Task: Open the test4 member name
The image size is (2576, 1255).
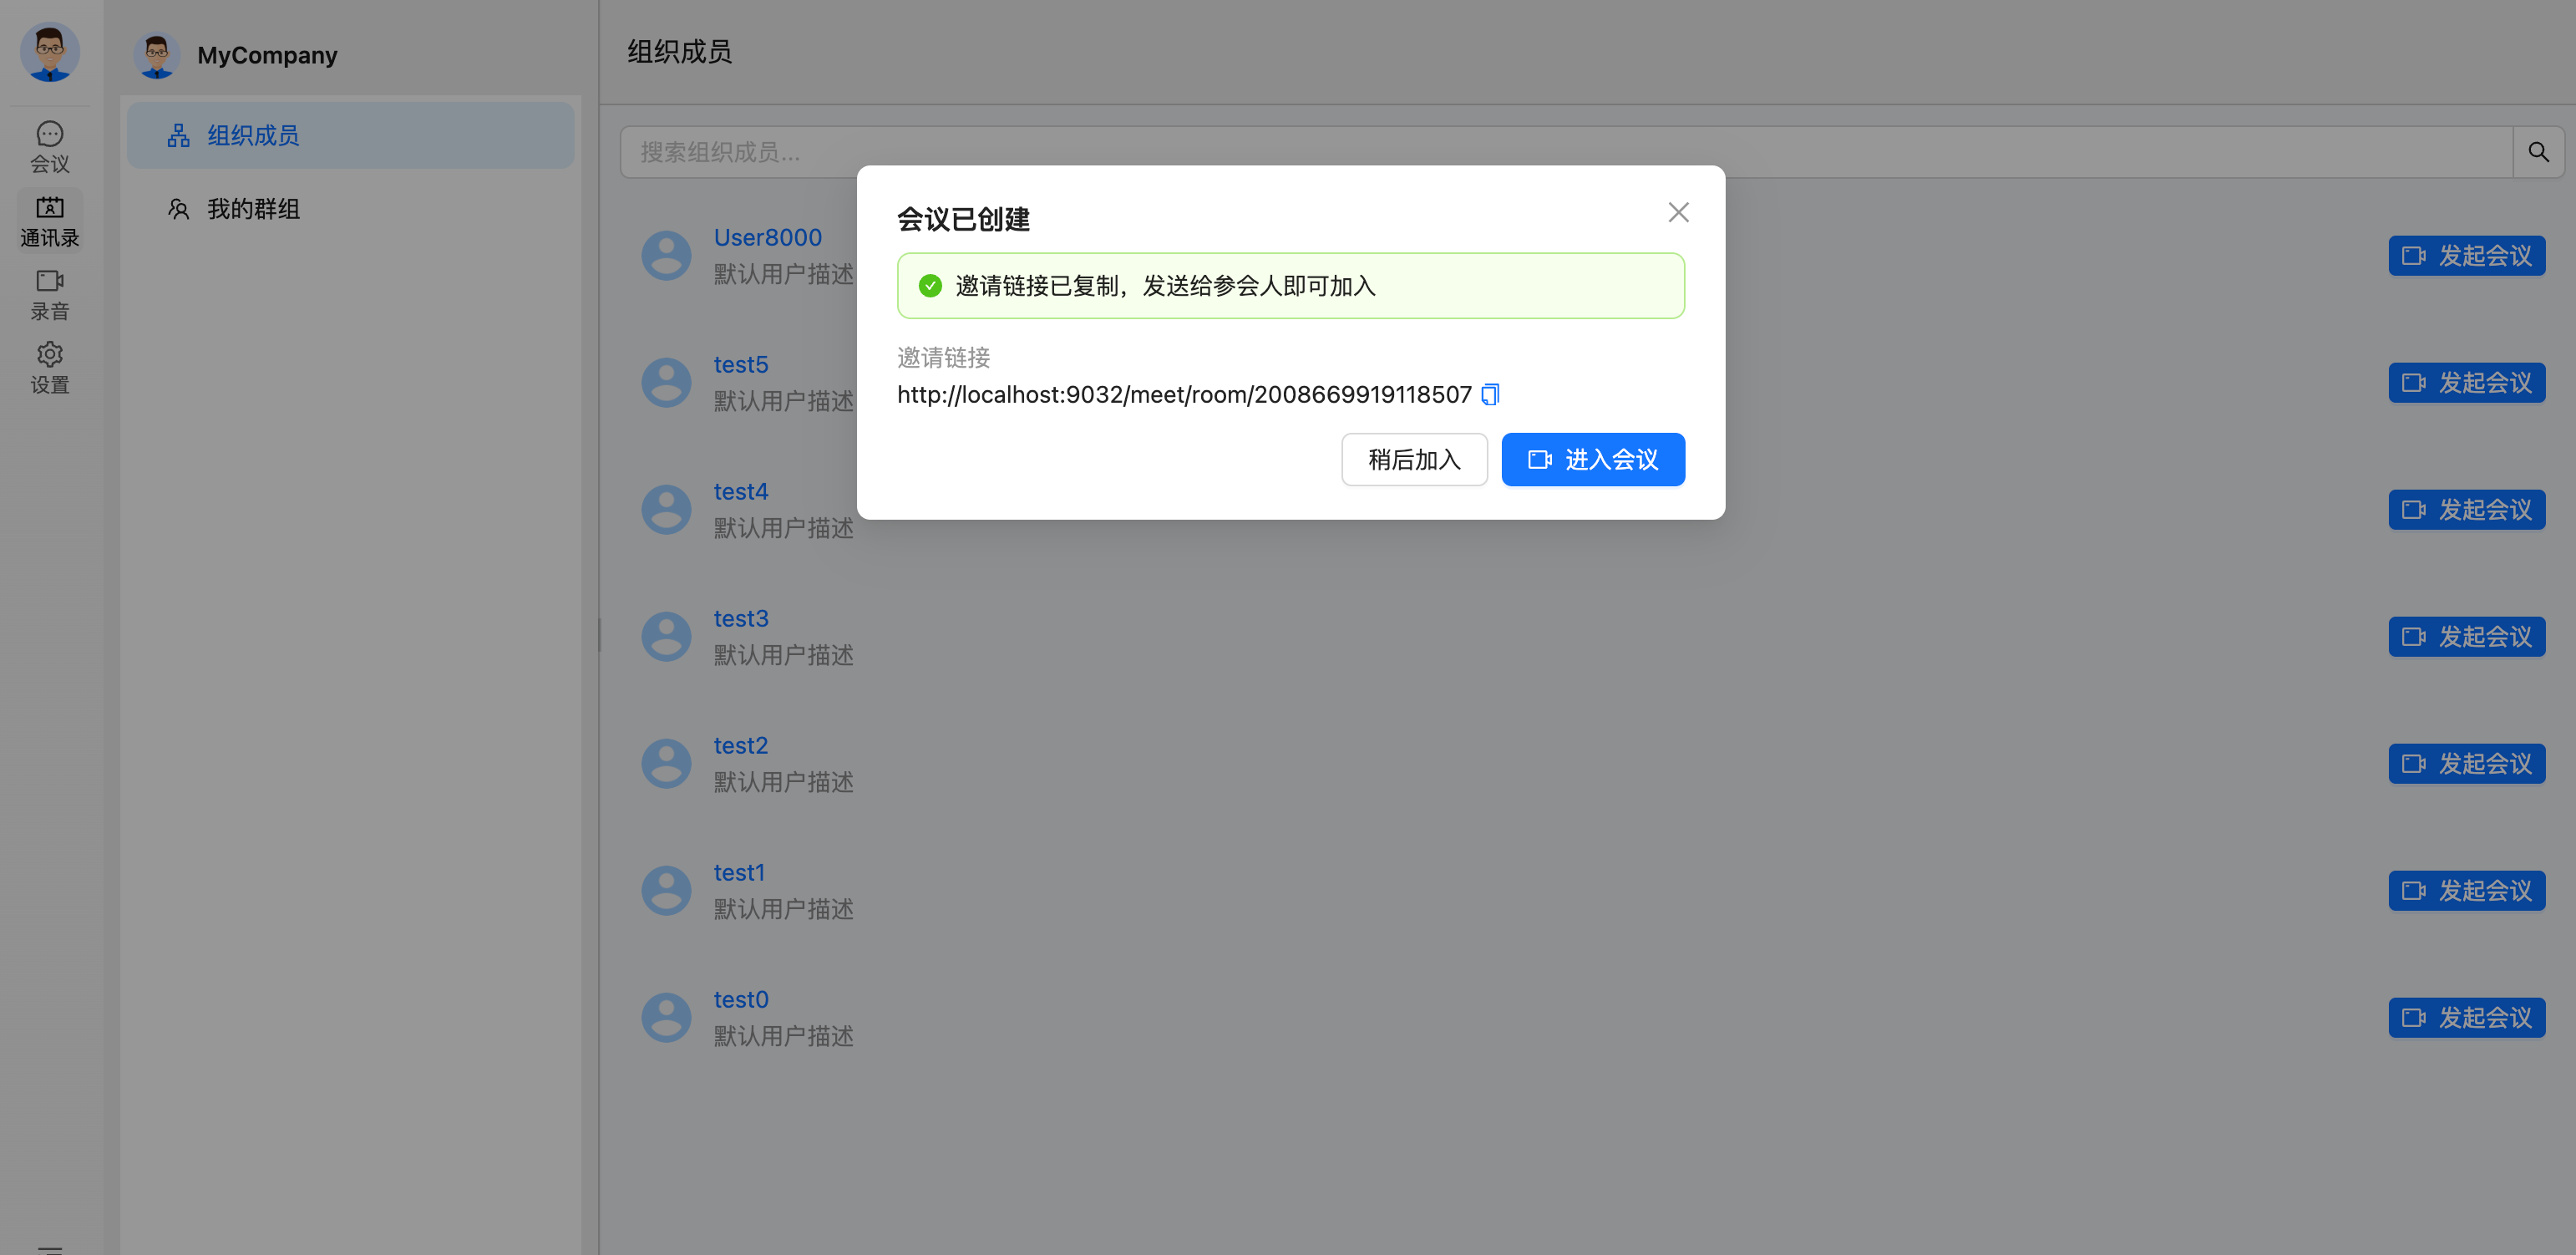Action: (741, 492)
